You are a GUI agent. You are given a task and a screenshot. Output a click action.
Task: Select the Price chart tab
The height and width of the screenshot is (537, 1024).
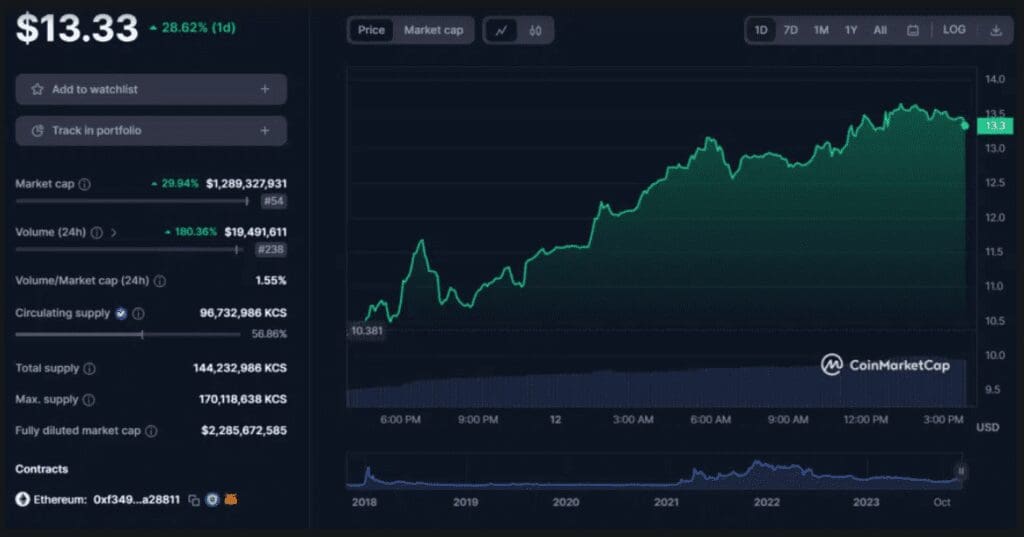[x=371, y=30]
